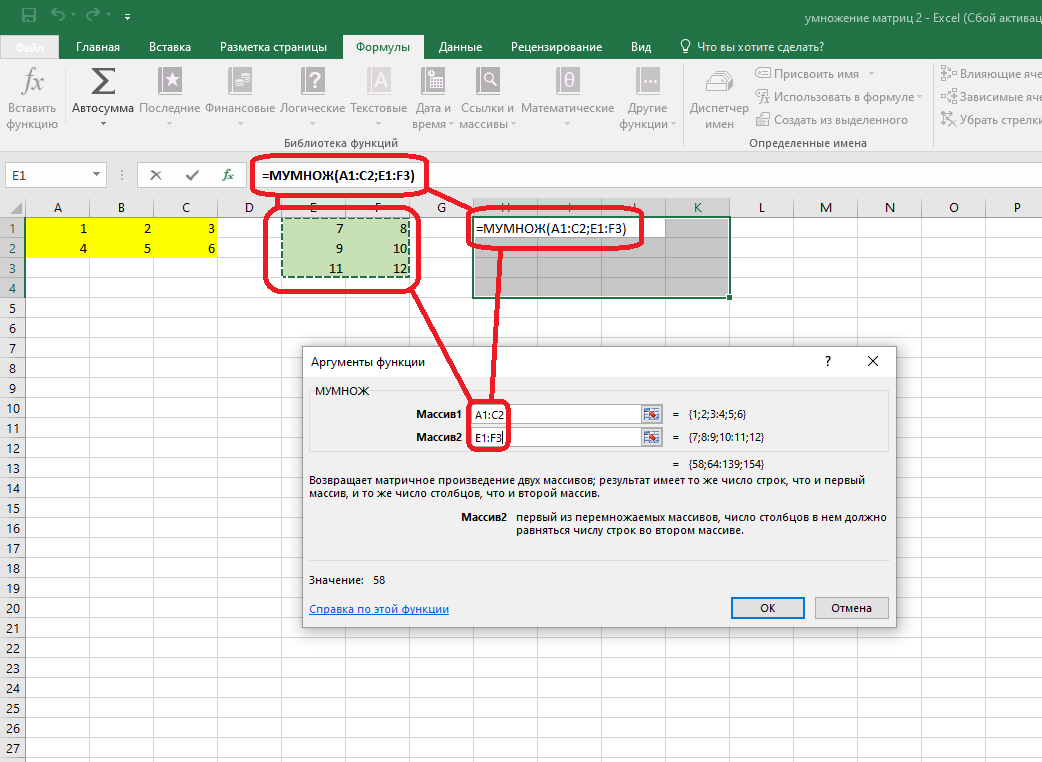Expand the Name Box dropdown arrow
1042x762 pixels.
[x=96, y=175]
